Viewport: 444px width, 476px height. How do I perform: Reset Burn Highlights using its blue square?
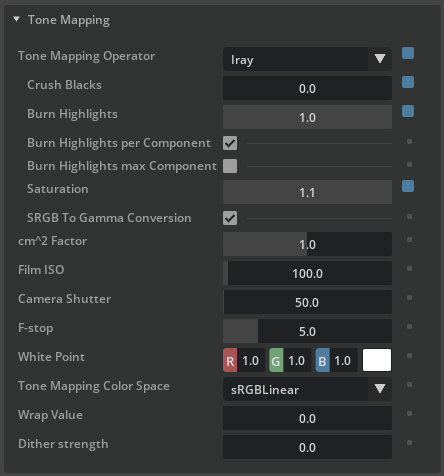pyautogui.click(x=408, y=111)
